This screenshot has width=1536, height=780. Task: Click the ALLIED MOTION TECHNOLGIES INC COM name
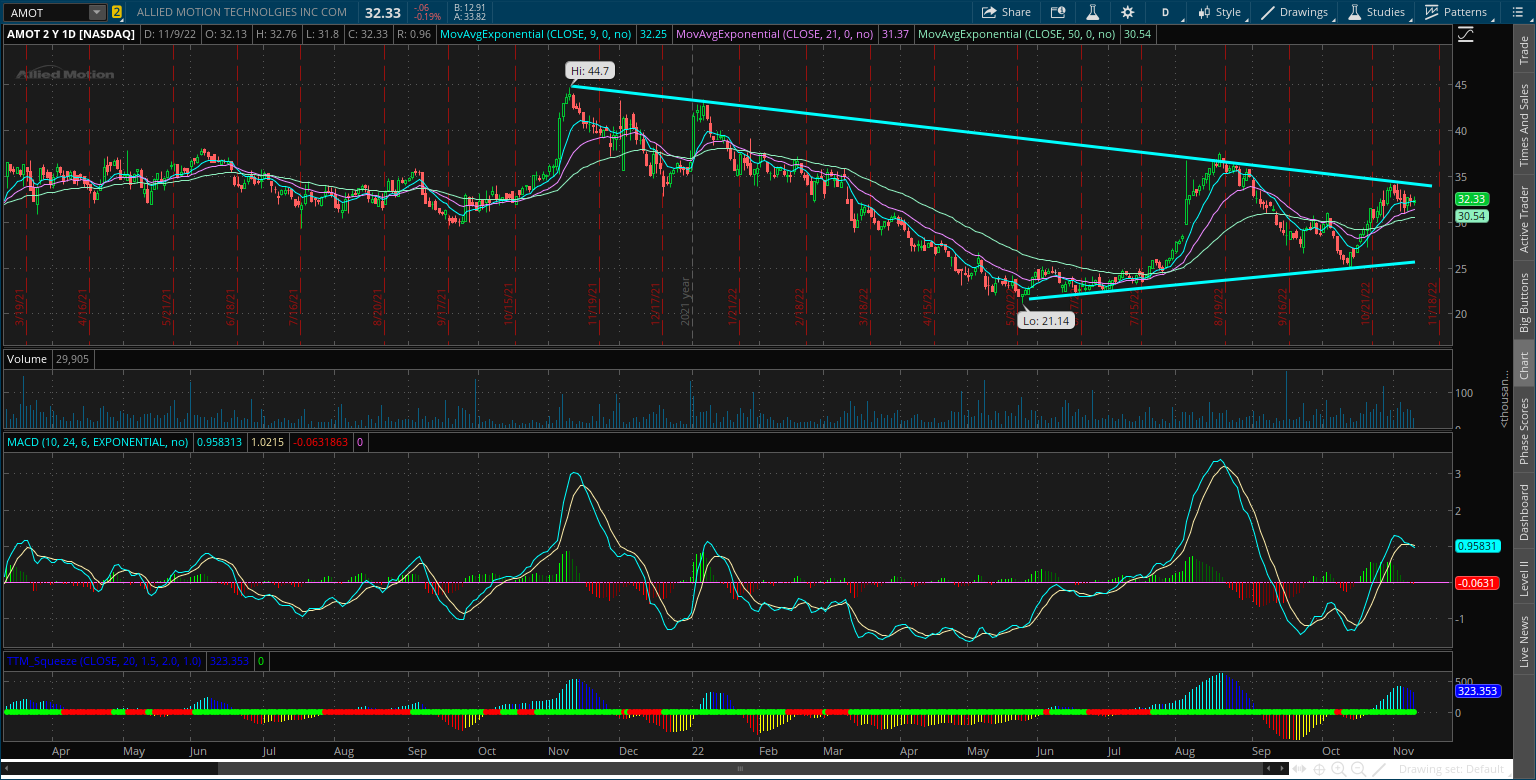(242, 12)
